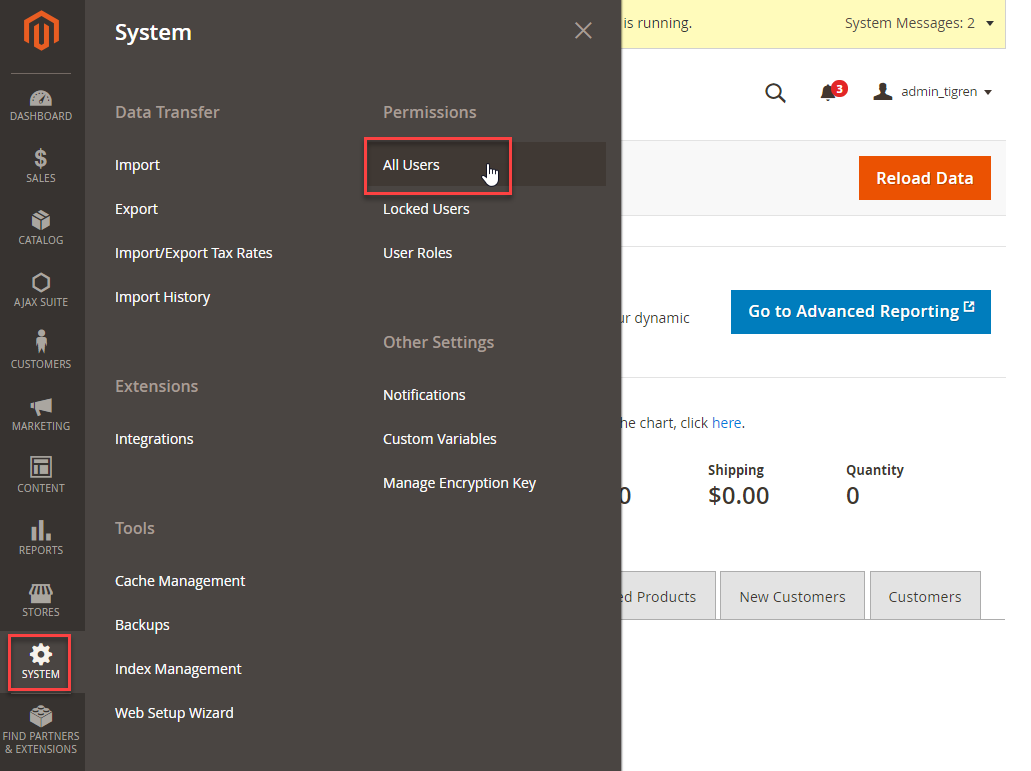Screen dimensions: 1031x771
Task: Open Cache Management in Tools
Action: [x=180, y=581]
